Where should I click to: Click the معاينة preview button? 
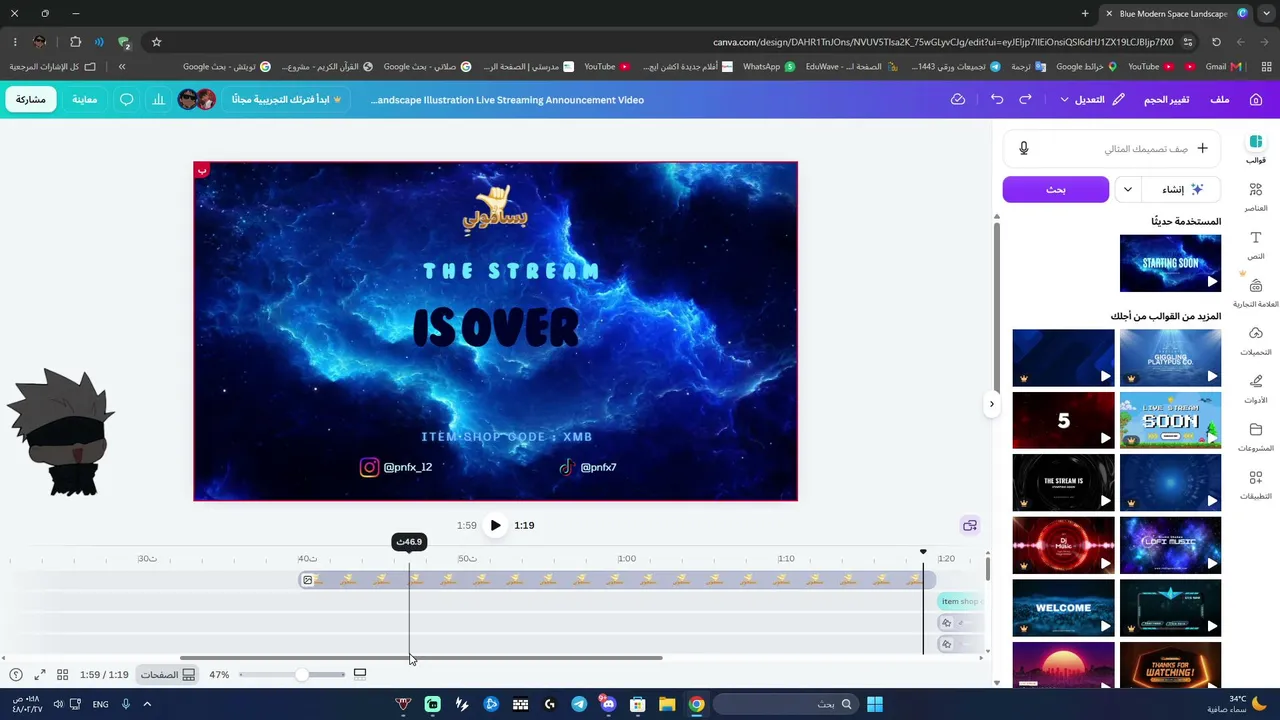tap(85, 100)
